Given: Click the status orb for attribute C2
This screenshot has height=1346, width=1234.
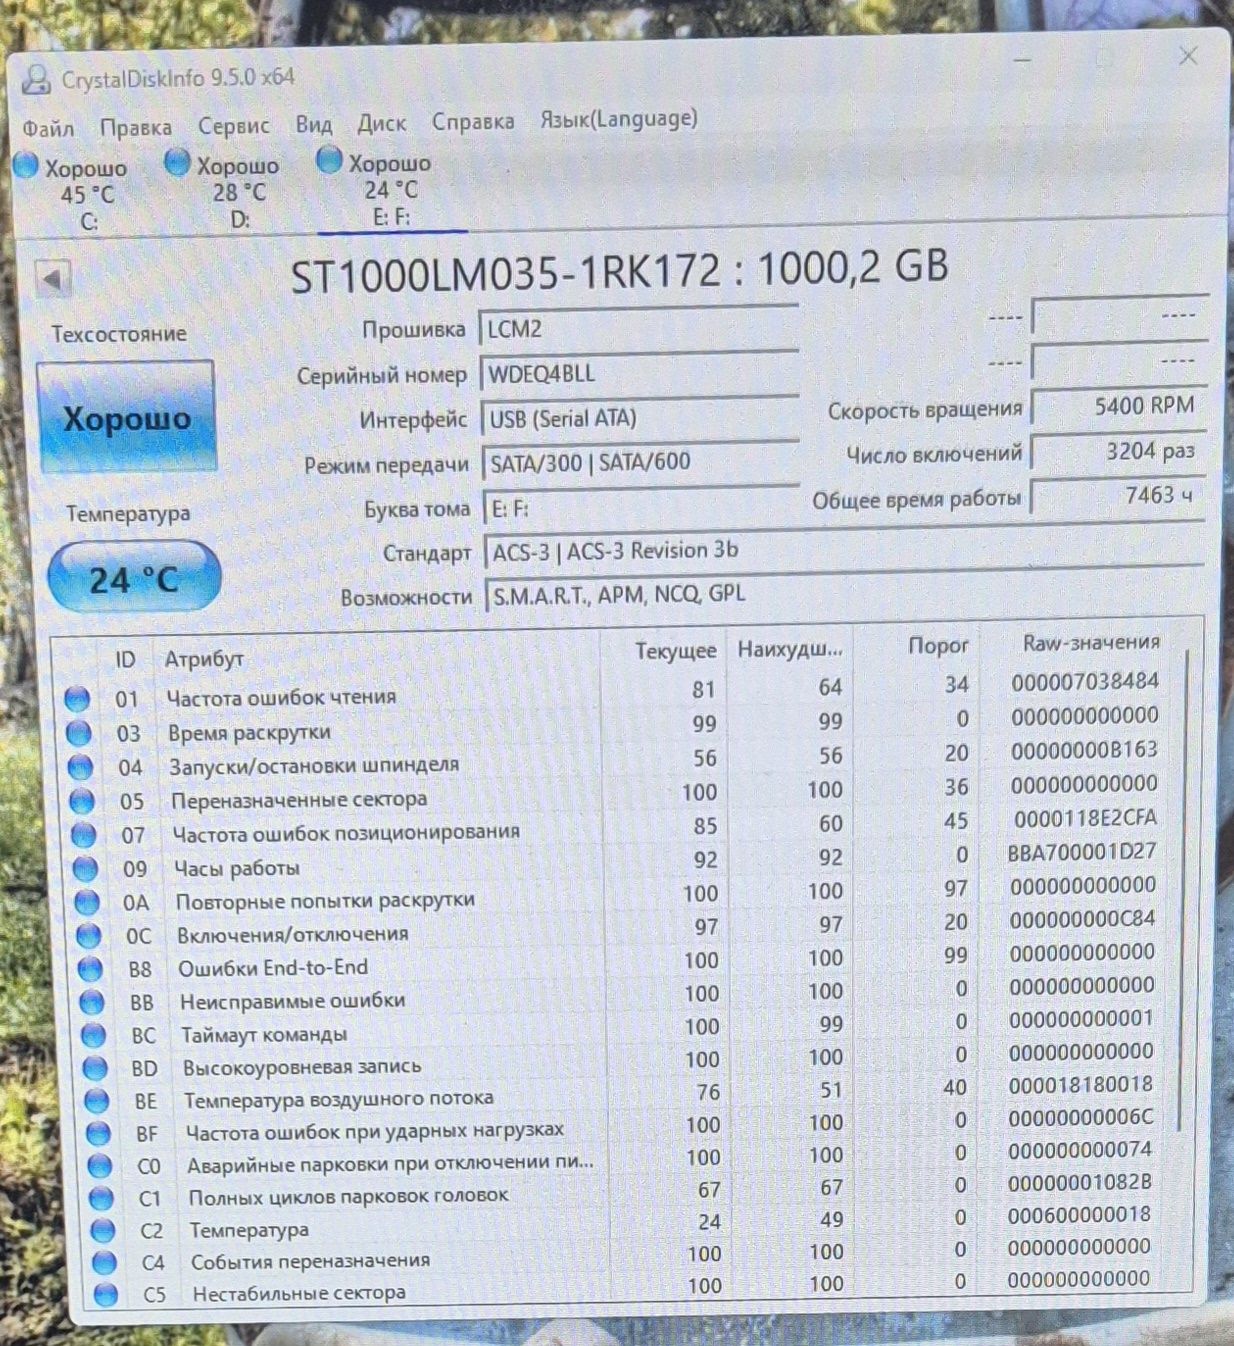Looking at the screenshot, I should [x=102, y=1229].
